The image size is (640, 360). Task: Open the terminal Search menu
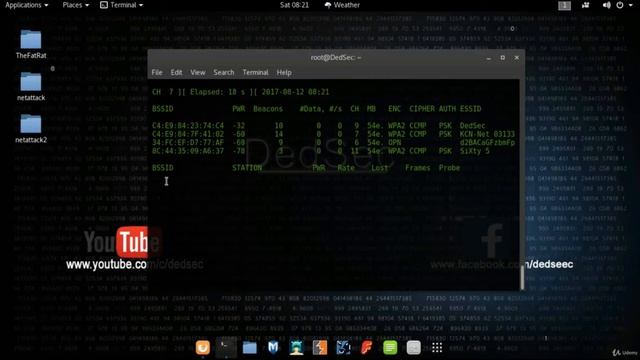(x=224, y=72)
